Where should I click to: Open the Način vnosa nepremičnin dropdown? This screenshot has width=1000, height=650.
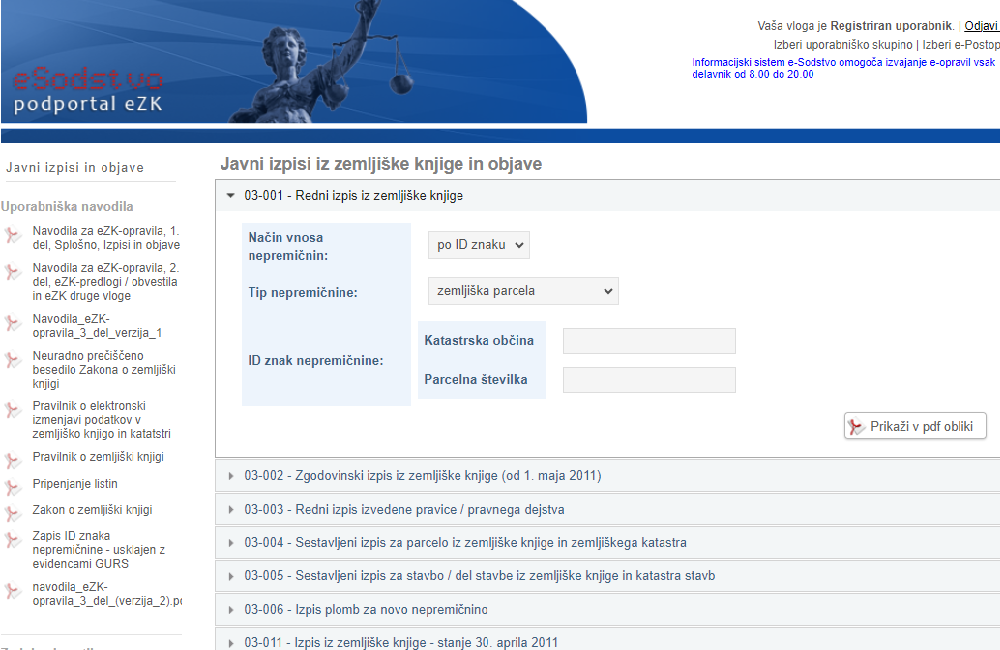478,245
